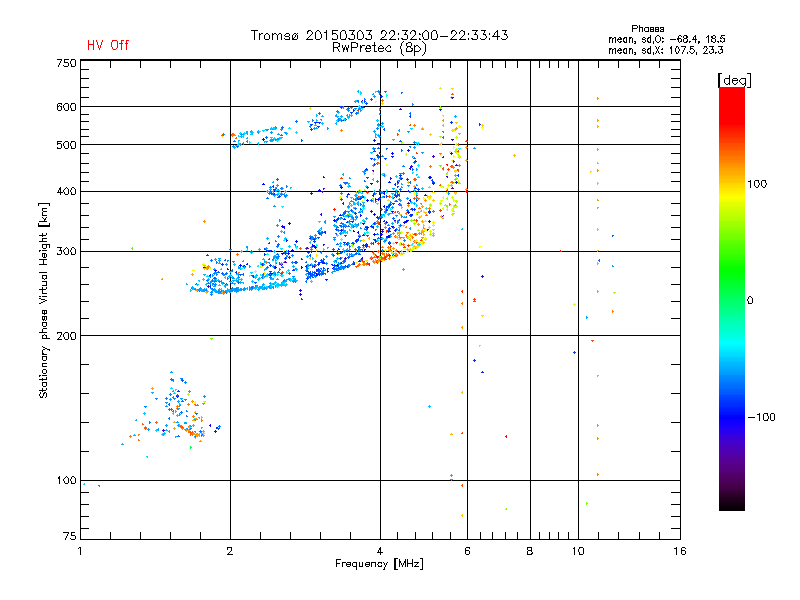Screen dimensions: 800x600
Task: Click the phase colorbar gradient
Action: [x=732, y=298]
